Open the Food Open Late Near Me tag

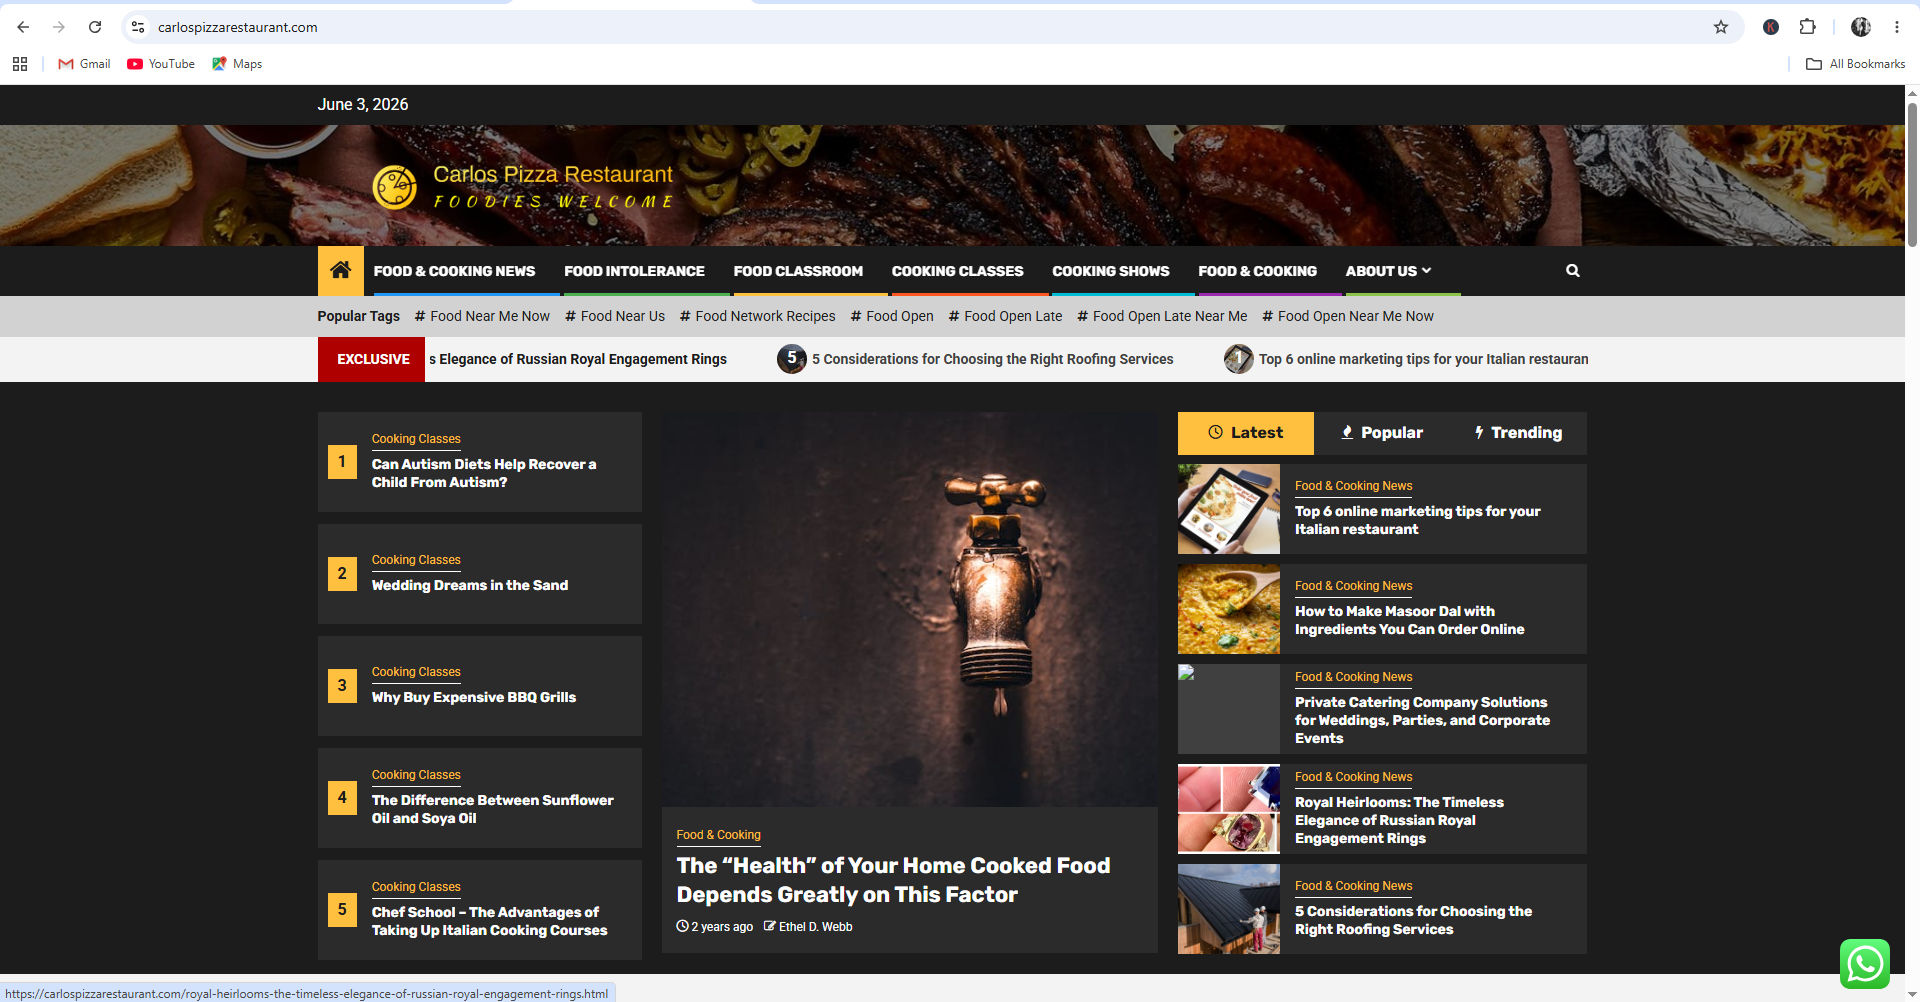tap(1162, 316)
